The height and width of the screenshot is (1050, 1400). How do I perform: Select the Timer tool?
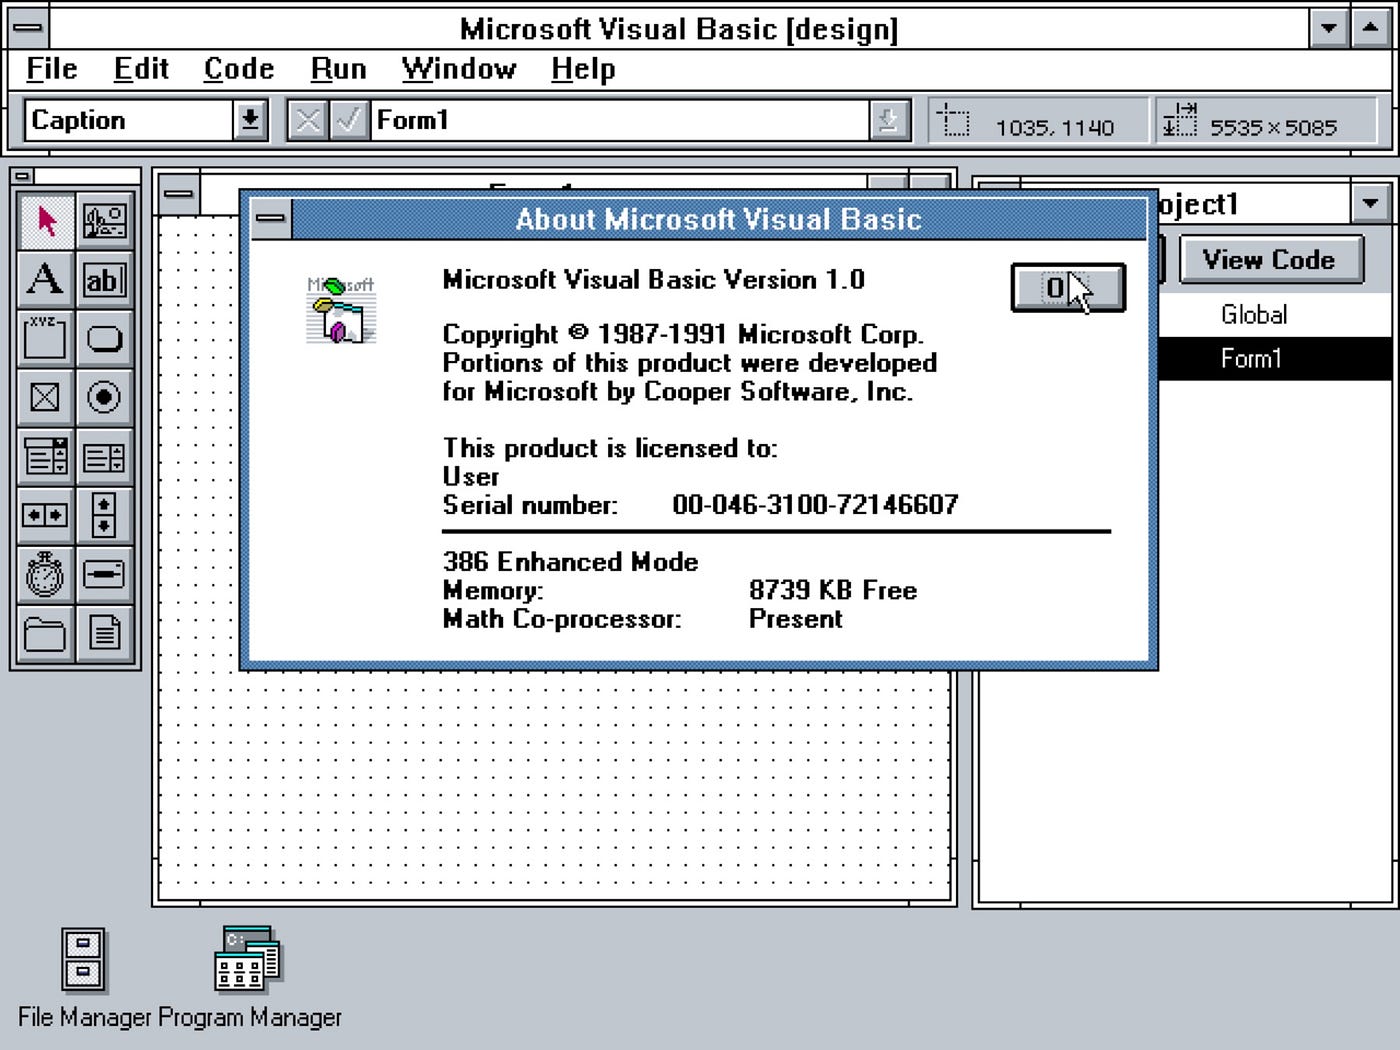coord(45,574)
